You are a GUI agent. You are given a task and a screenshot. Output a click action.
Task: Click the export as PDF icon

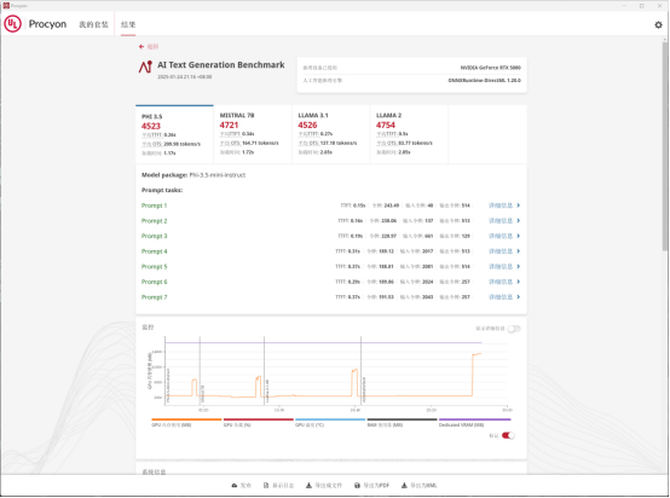pyautogui.click(x=358, y=484)
